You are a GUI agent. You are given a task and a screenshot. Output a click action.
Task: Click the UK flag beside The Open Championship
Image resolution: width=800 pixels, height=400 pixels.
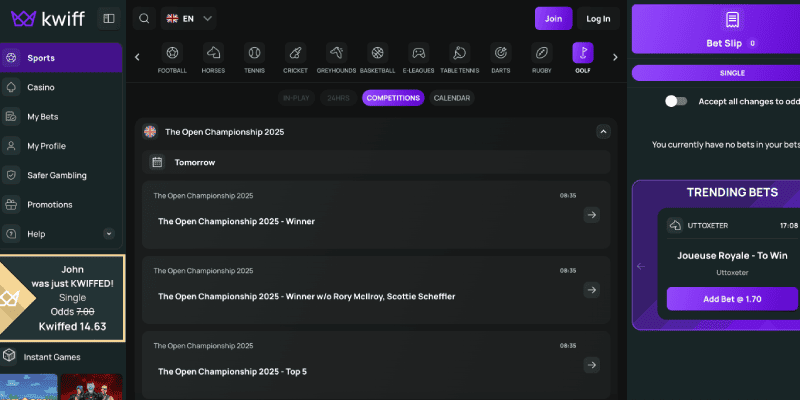[x=150, y=132]
